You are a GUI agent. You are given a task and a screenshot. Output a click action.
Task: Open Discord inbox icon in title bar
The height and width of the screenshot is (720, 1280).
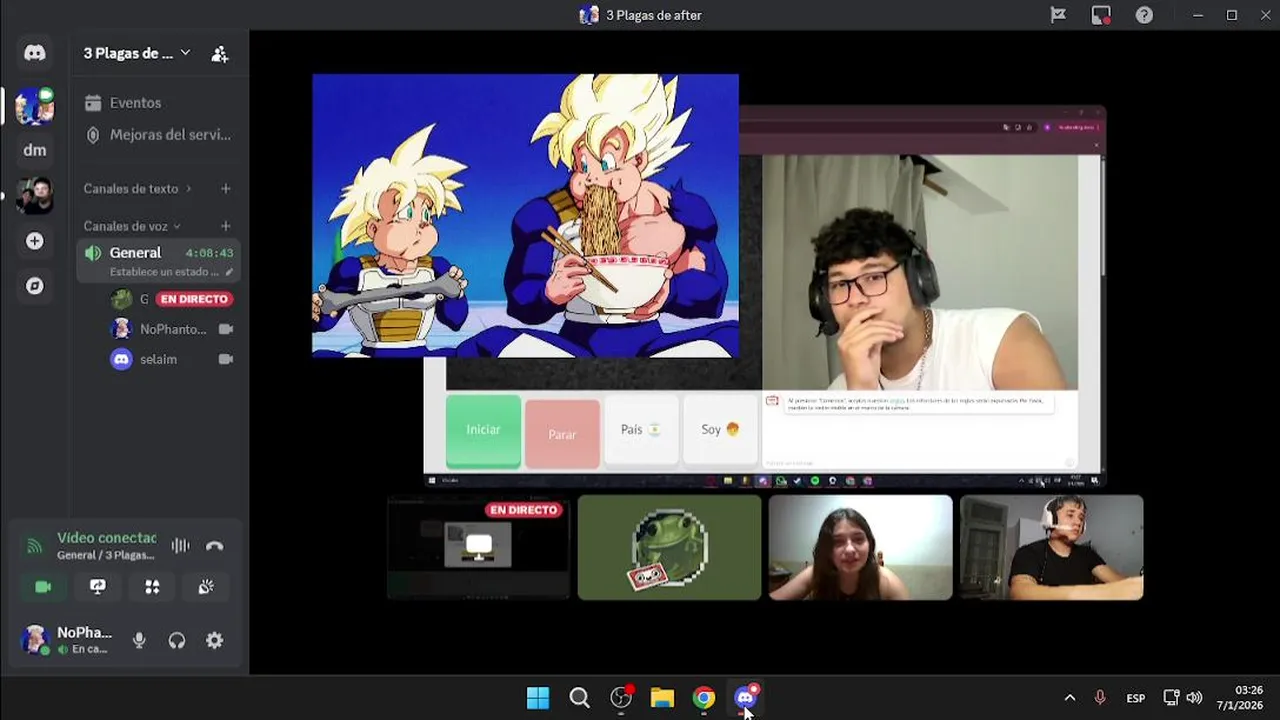pos(1101,15)
